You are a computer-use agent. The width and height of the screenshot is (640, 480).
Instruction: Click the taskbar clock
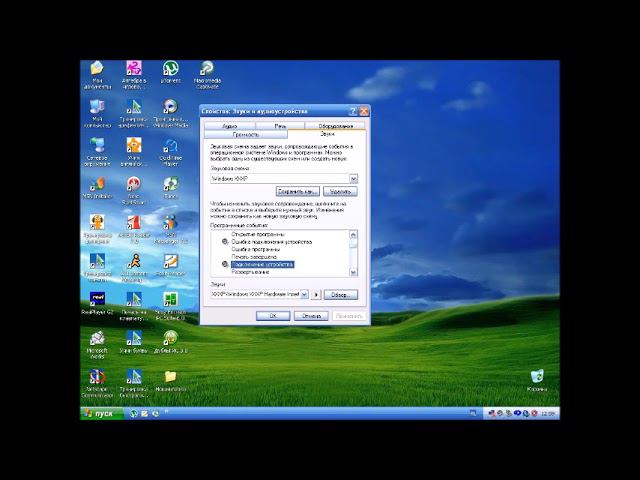coord(548,413)
